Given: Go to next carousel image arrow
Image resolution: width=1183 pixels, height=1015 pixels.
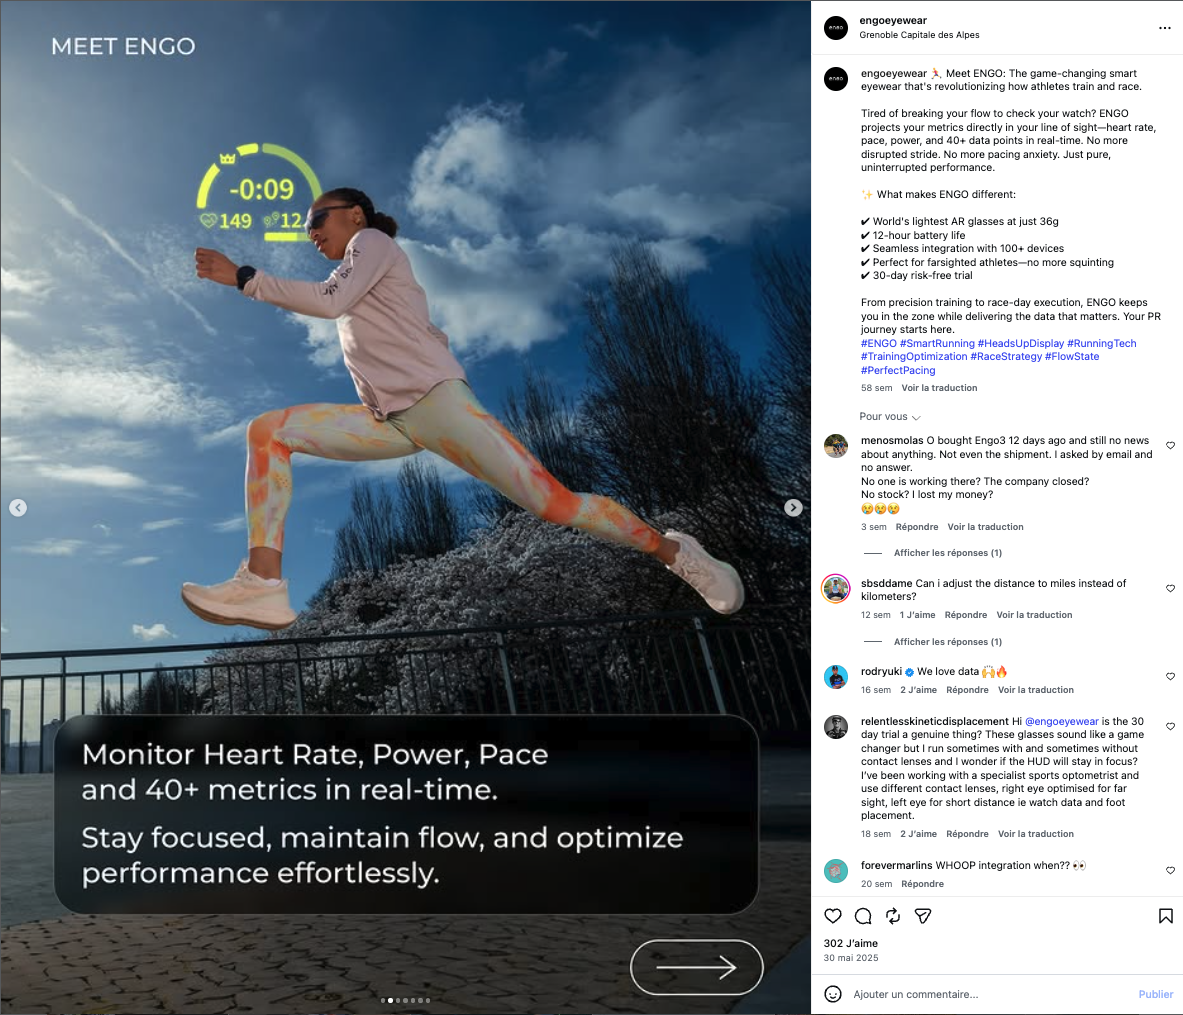Looking at the screenshot, I should (793, 508).
